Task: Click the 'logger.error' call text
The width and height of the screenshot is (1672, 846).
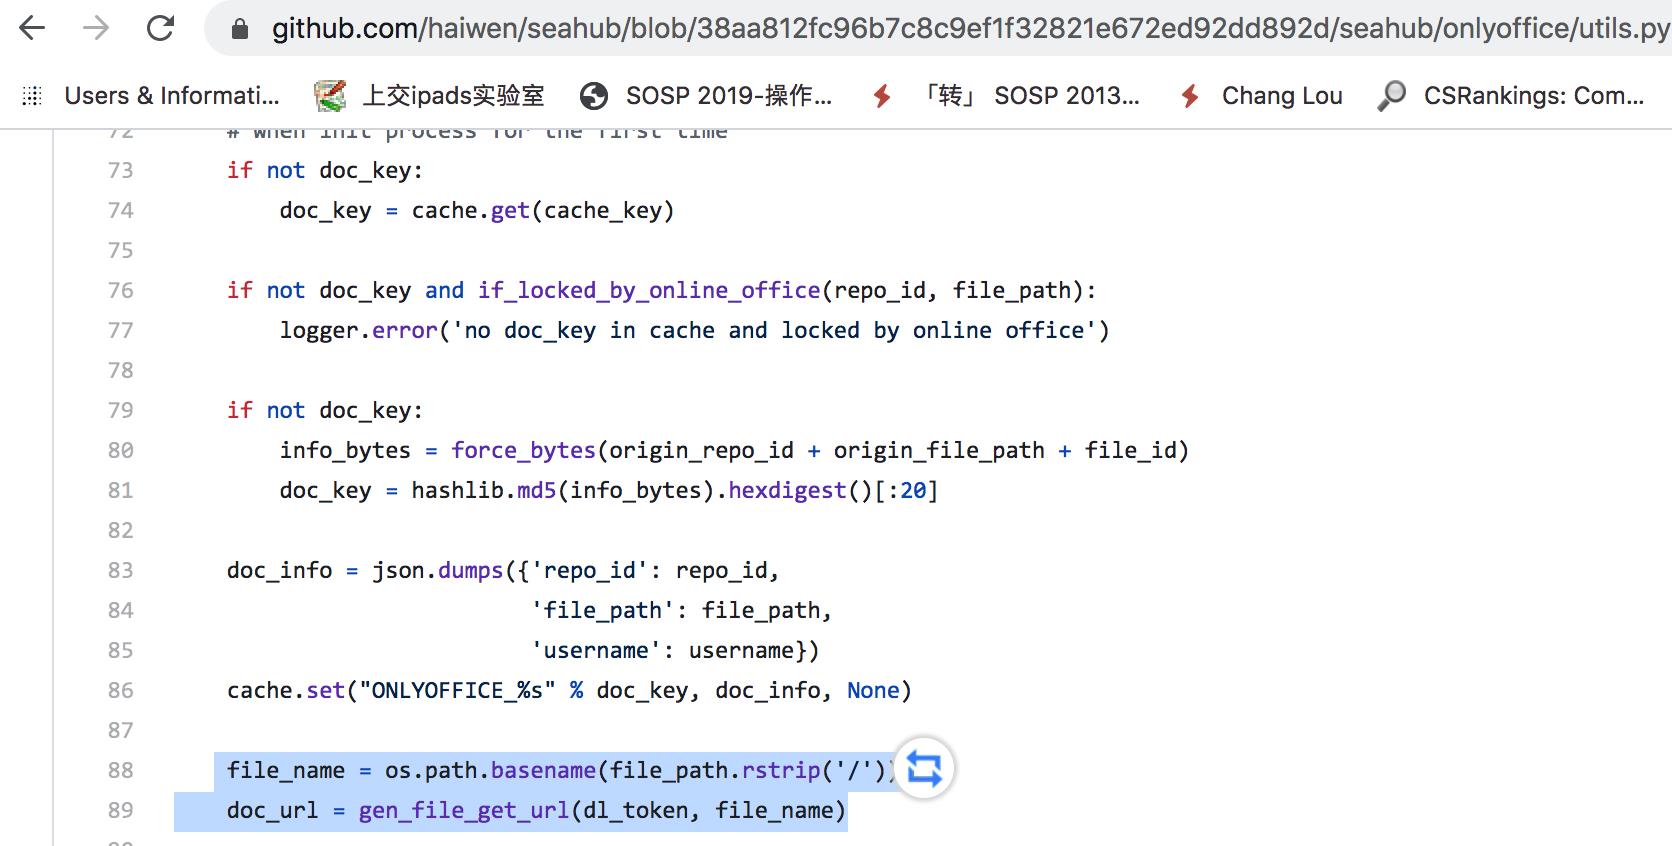Action: (359, 331)
